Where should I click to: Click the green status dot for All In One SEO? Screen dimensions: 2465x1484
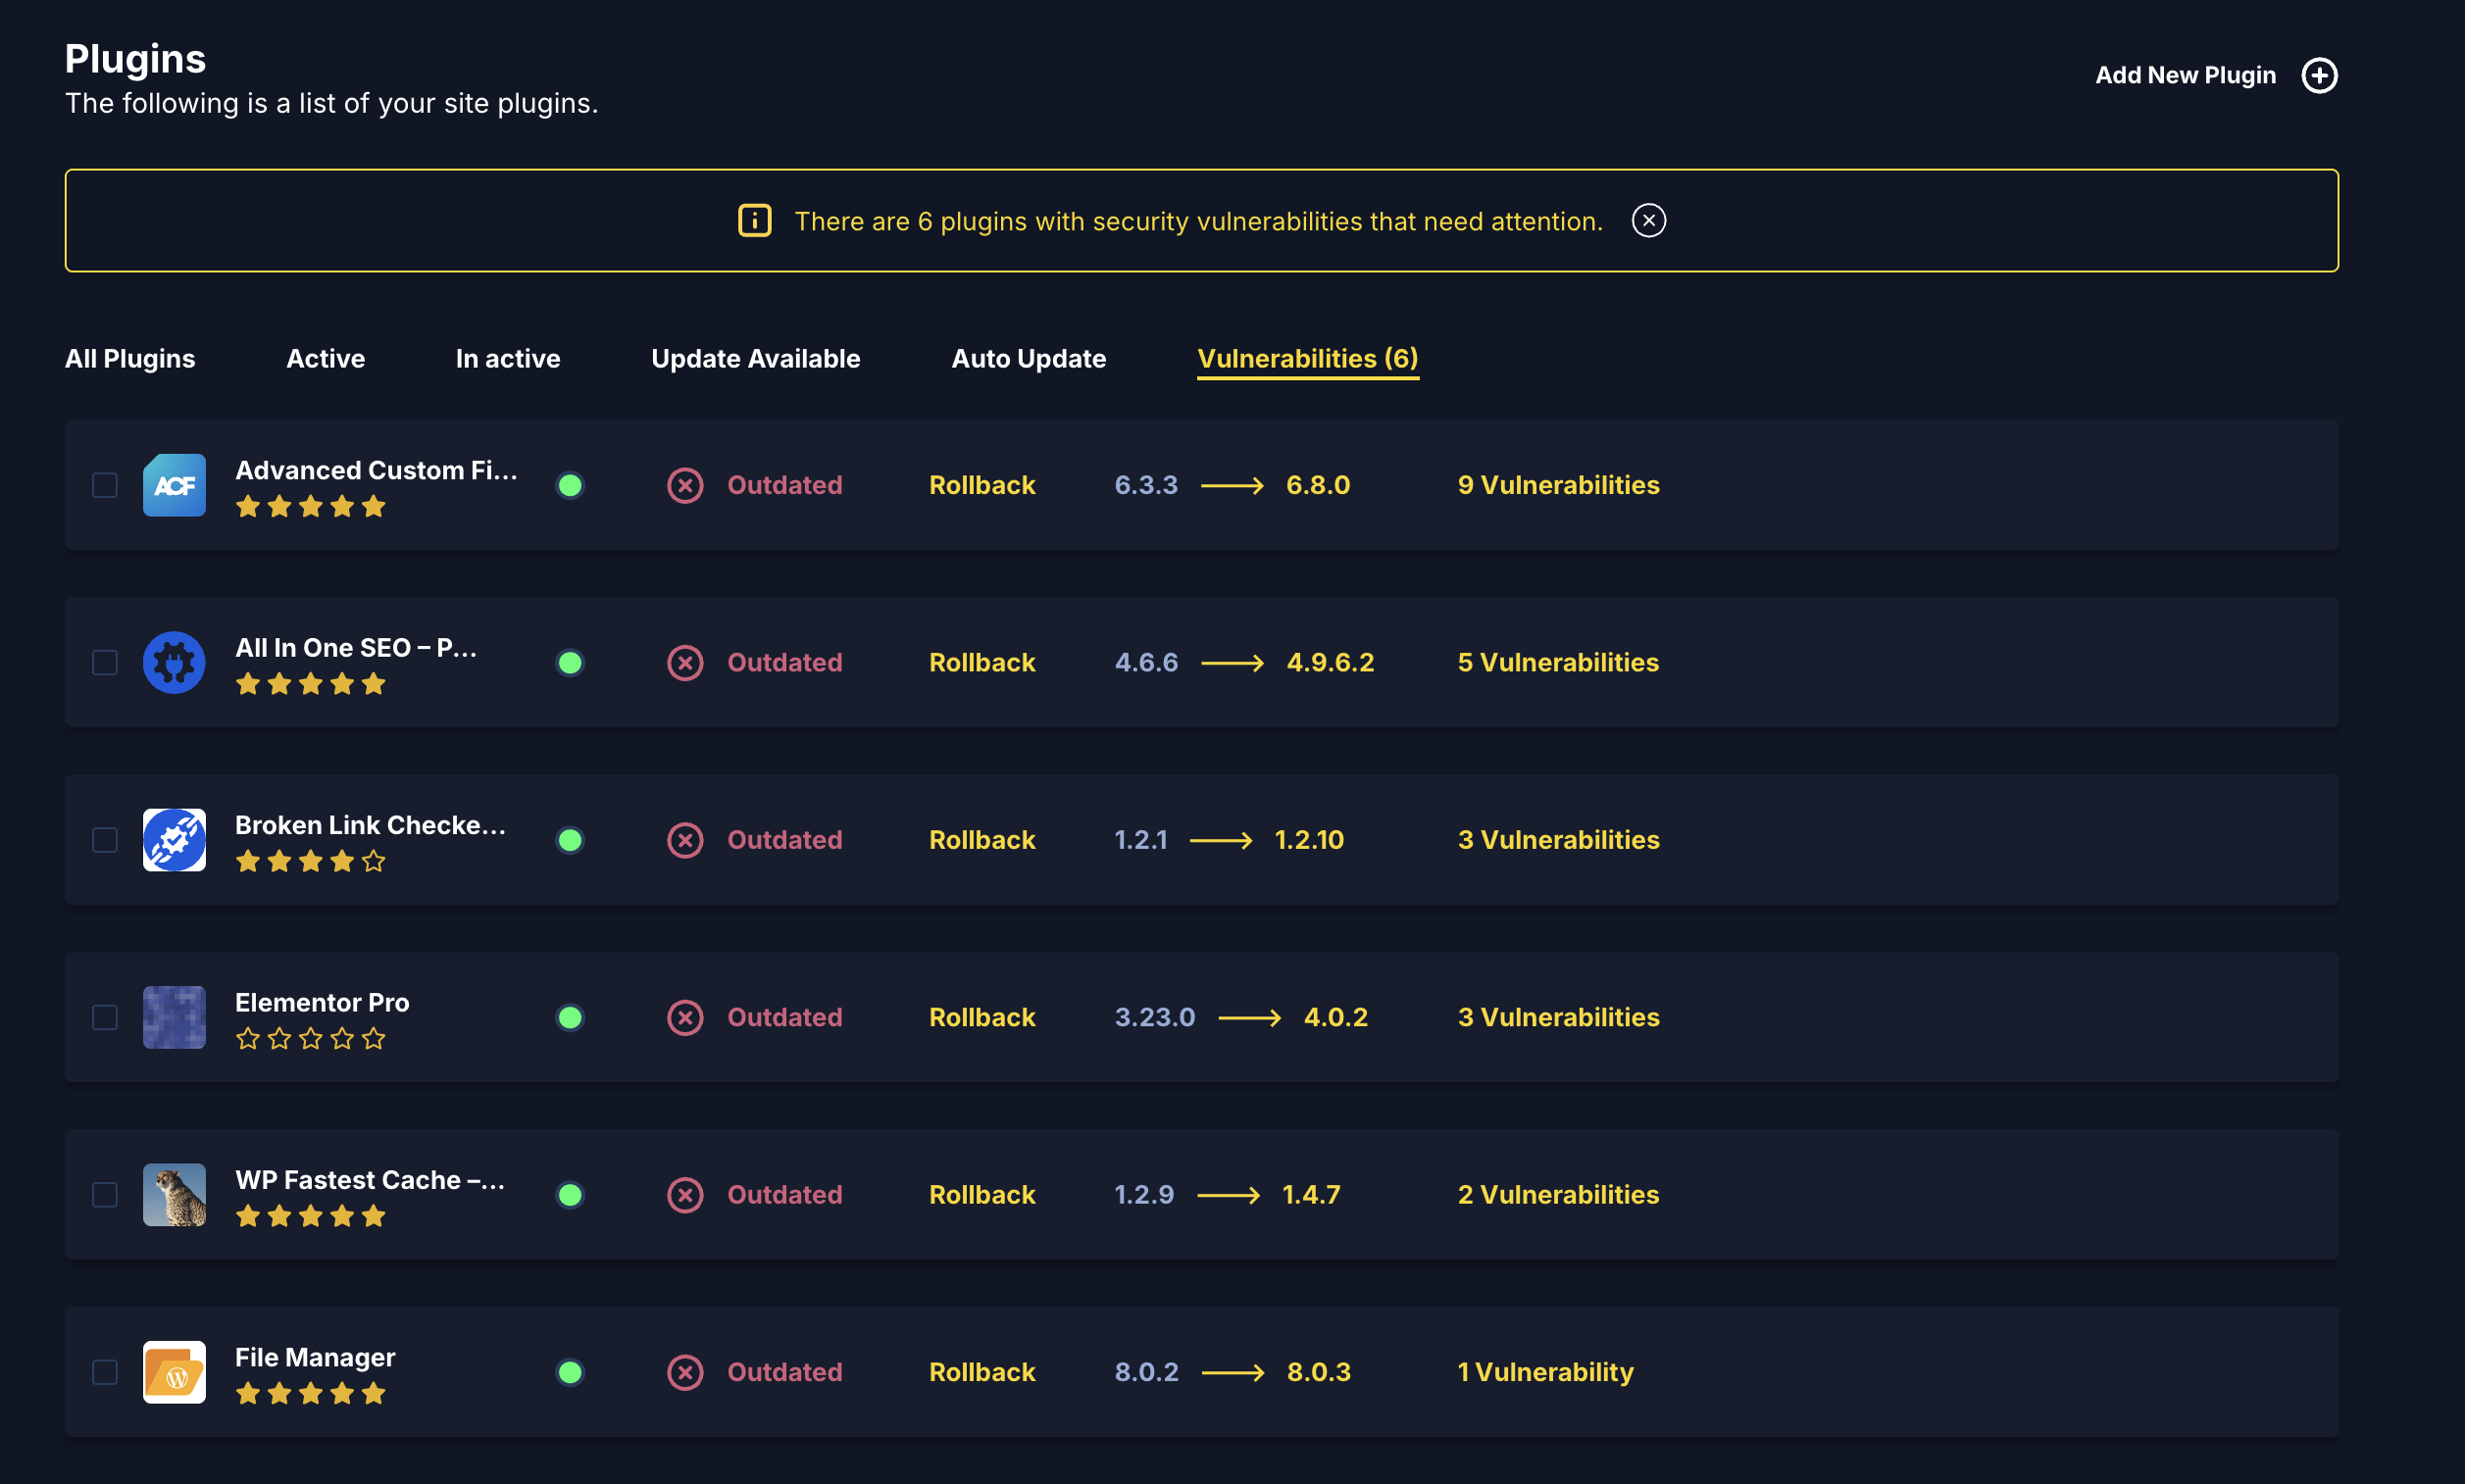point(570,662)
